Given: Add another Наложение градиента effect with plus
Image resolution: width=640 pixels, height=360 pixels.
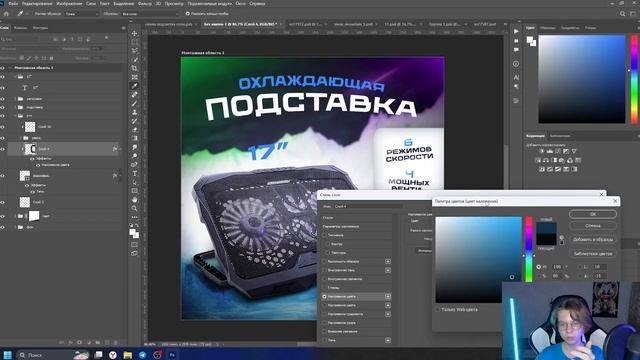Looking at the screenshot, I should point(388,314).
